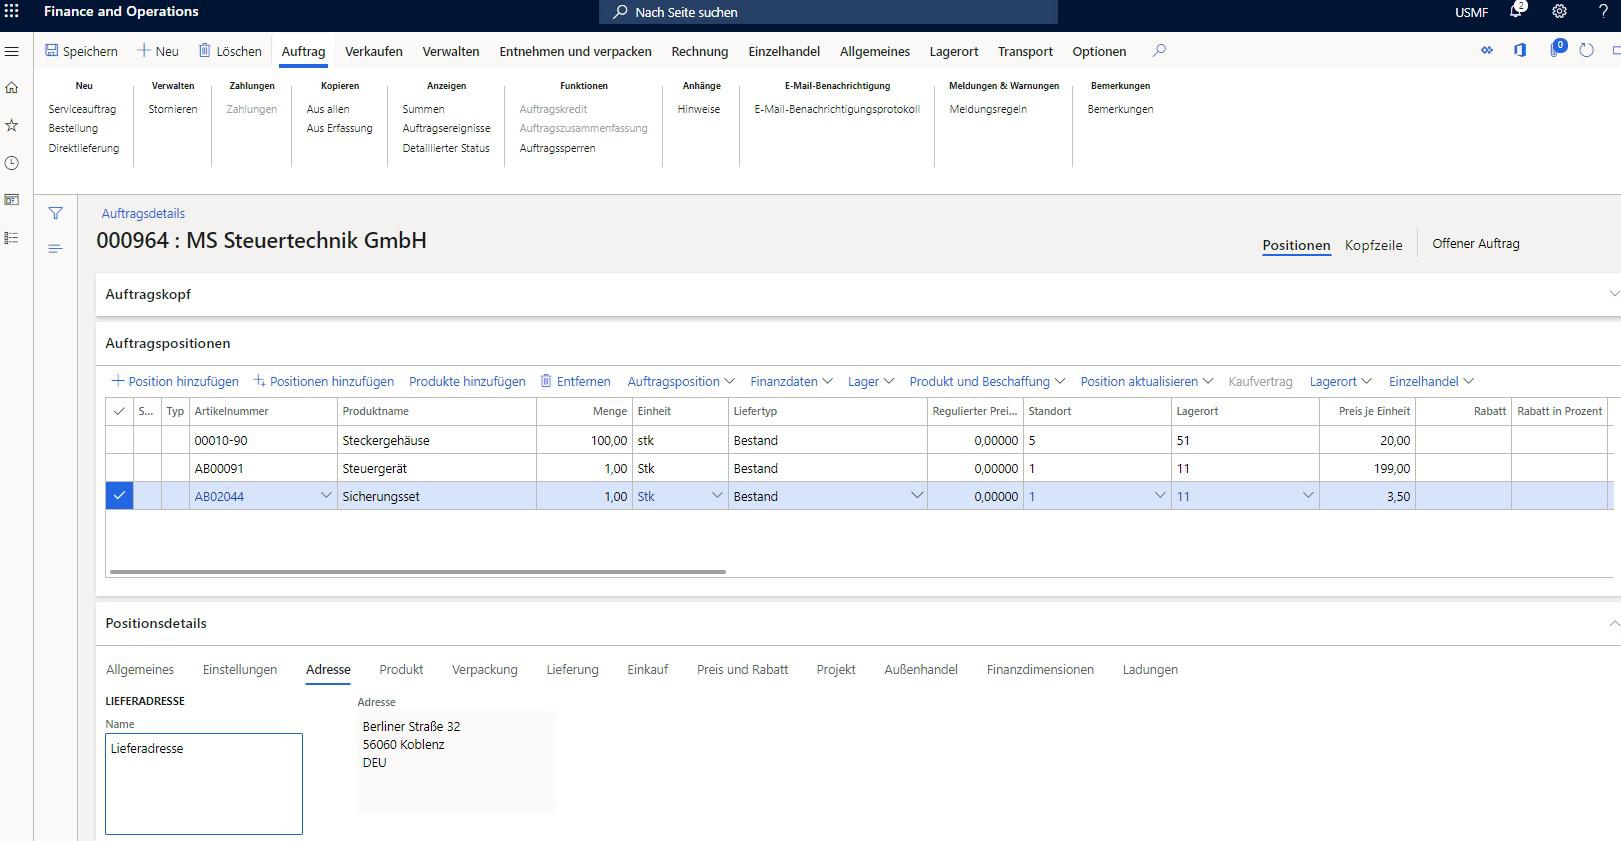Show the filter pane funnel icon
This screenshot has width=1621, height=841.
point(55,213)
